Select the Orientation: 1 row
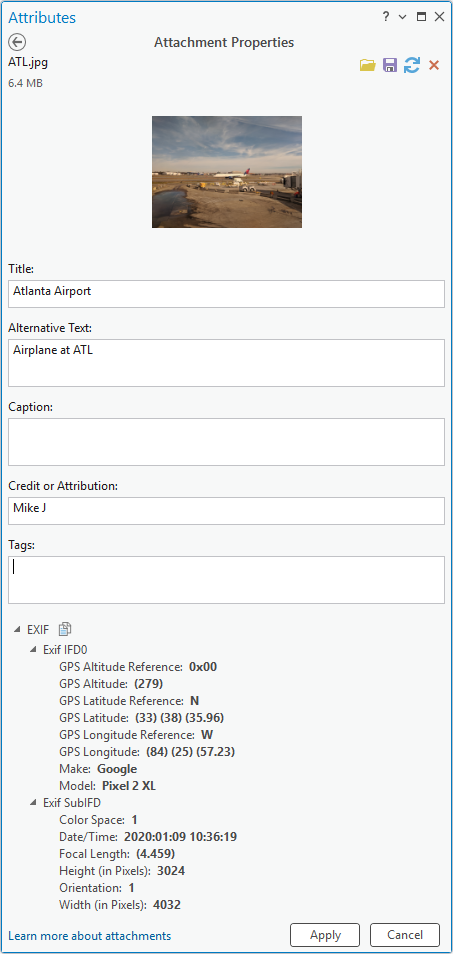 coord(97,888)
